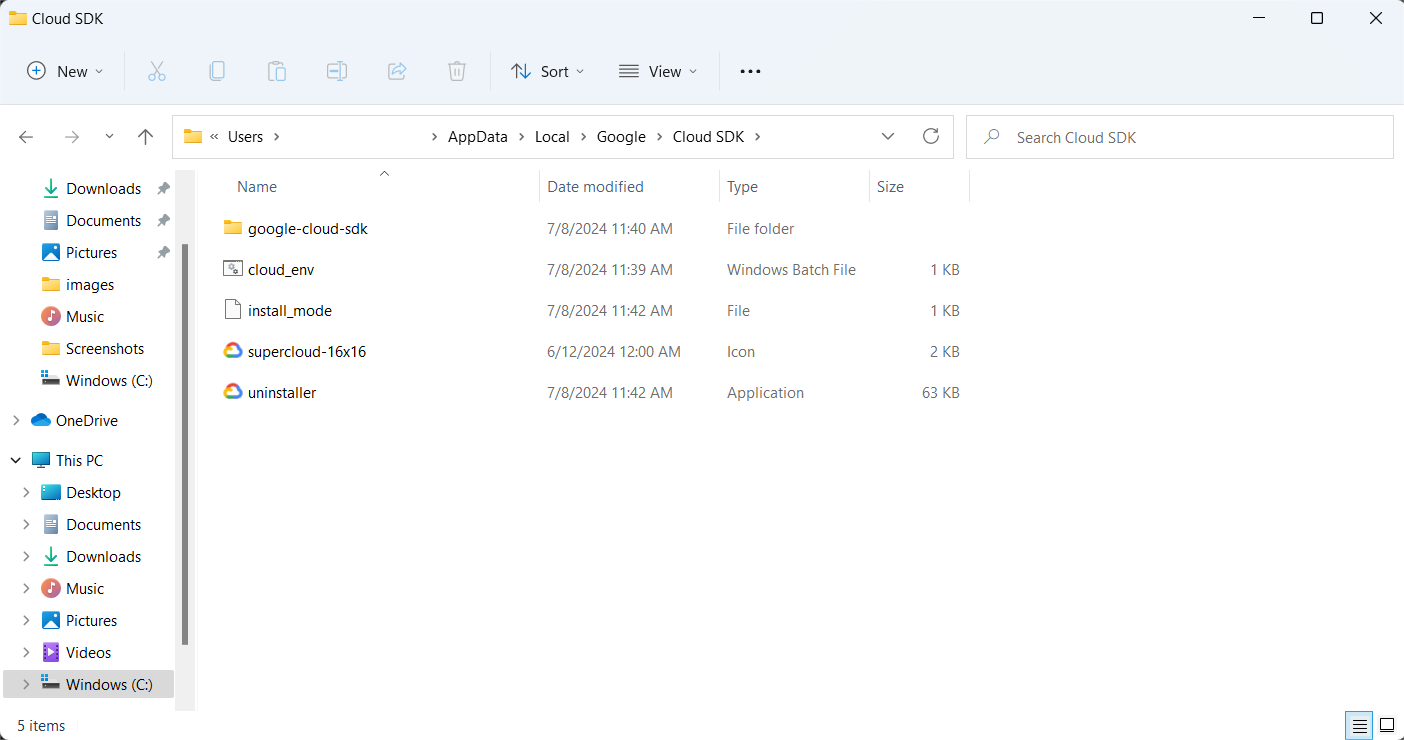
Task: Click the search magnifier icon
Action: [992, 137]
